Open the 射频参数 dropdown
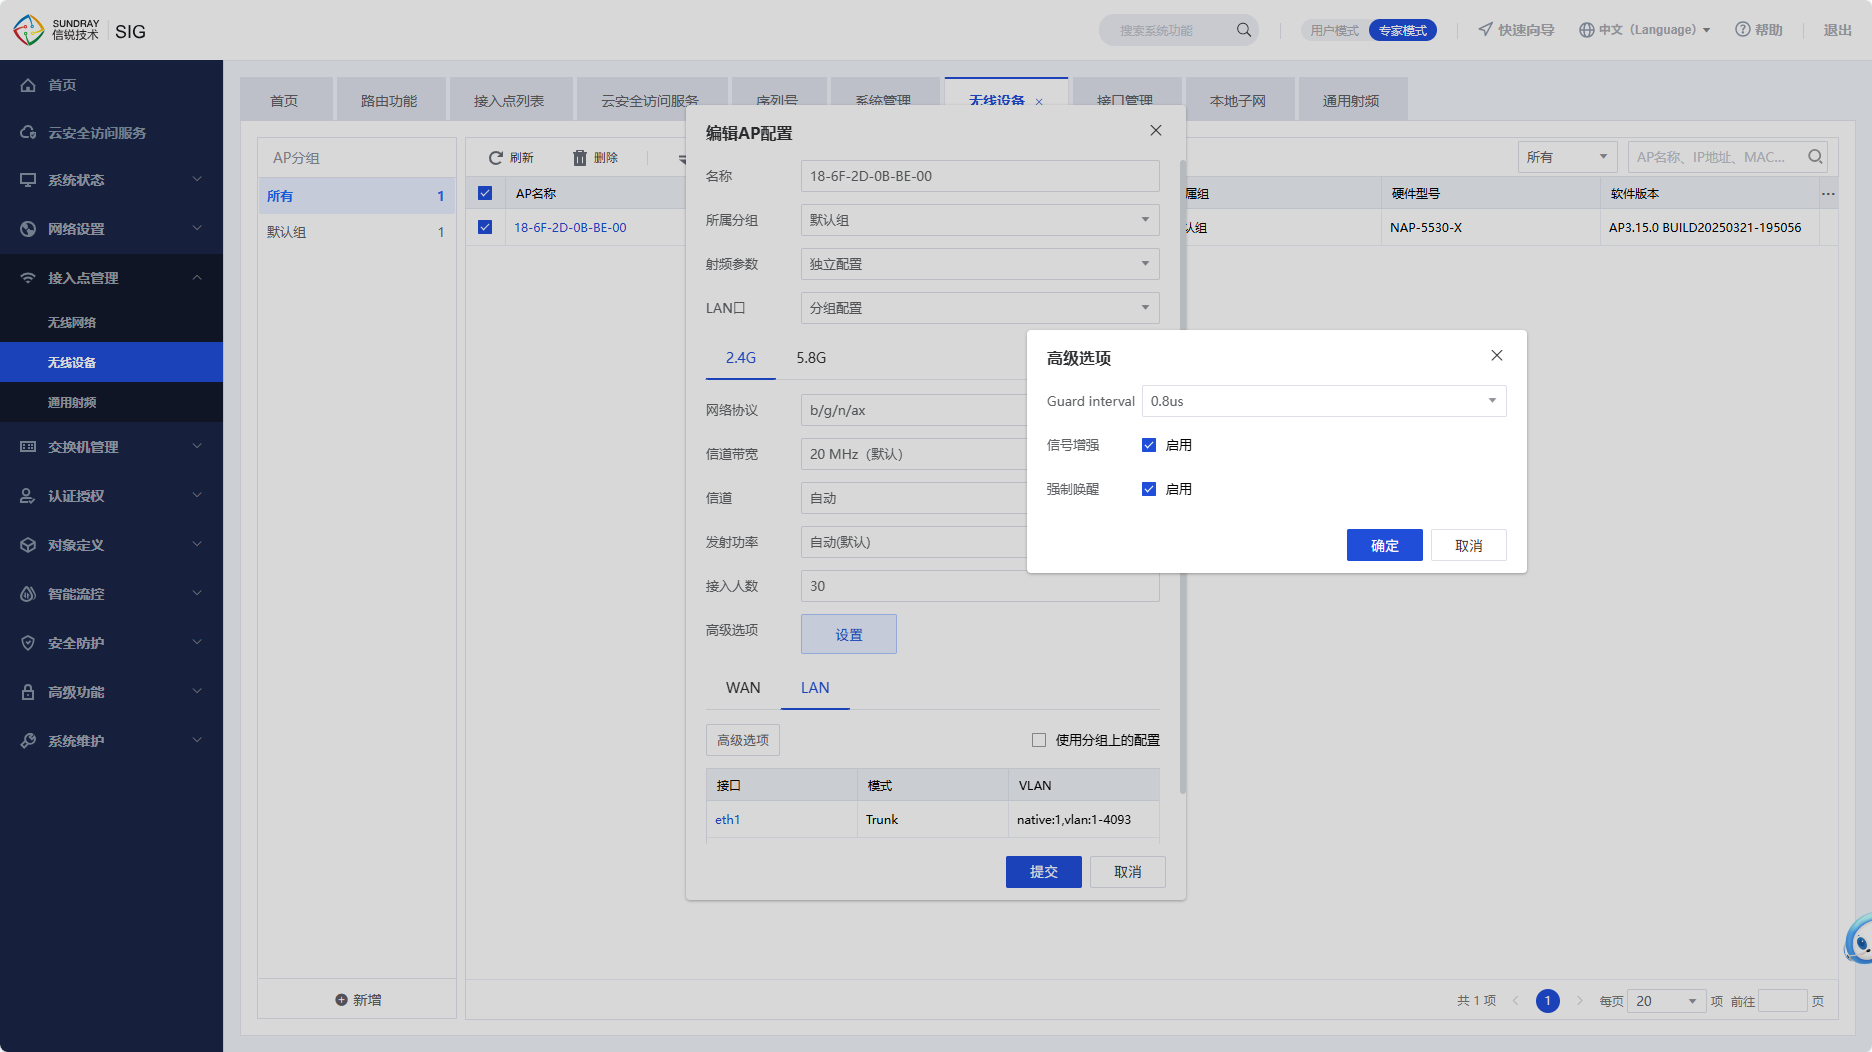The image size is (1872, 1052). 980,264
